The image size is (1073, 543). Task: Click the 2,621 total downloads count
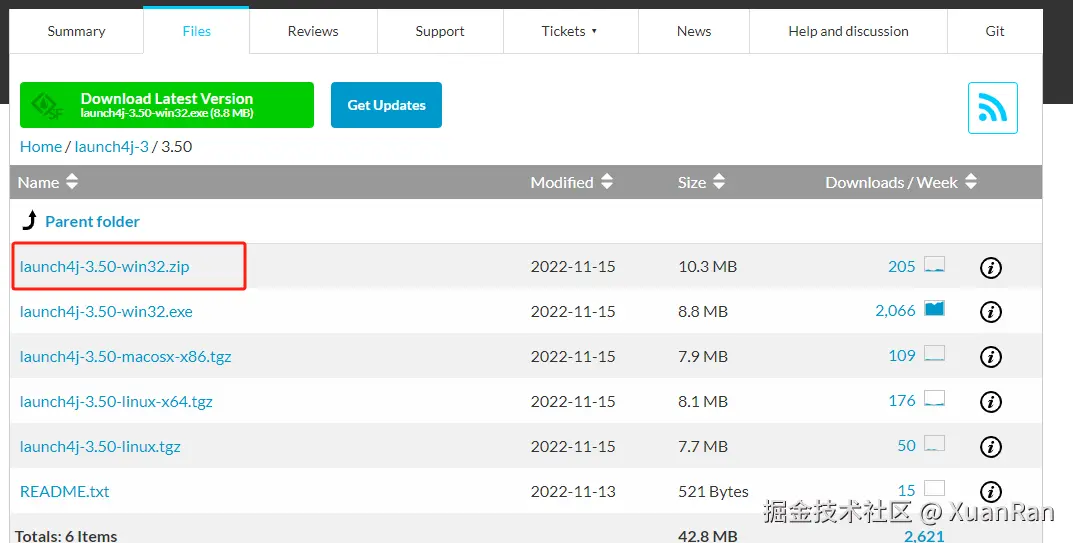(x=924, y=535)
